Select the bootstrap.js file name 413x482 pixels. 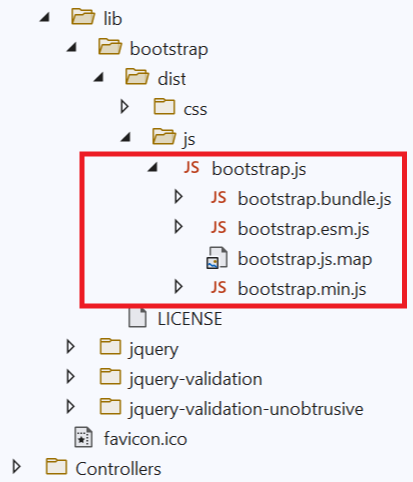point(259,169)
